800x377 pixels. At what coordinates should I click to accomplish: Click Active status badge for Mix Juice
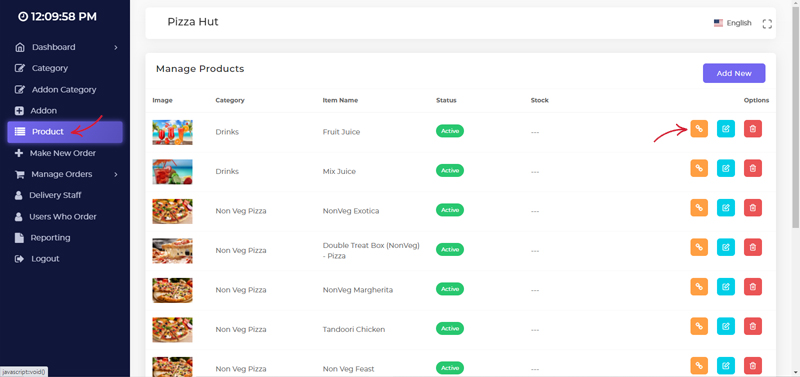(x=449, y=171)
